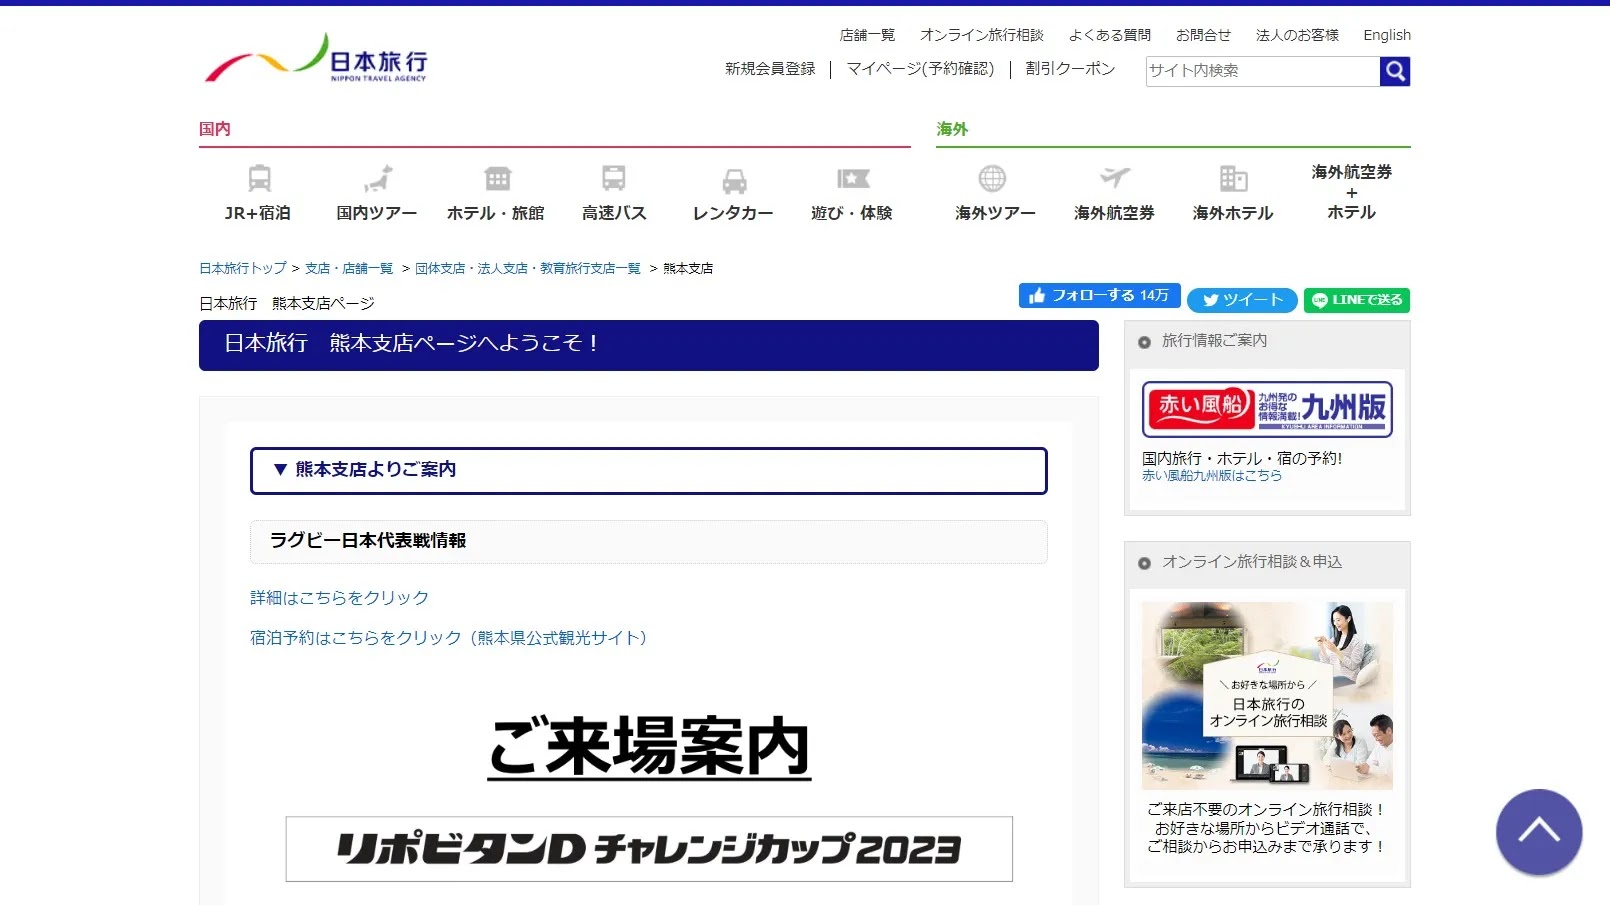
Task: Open マイページ(予約確認) link
Action: (x=920, y=69)
